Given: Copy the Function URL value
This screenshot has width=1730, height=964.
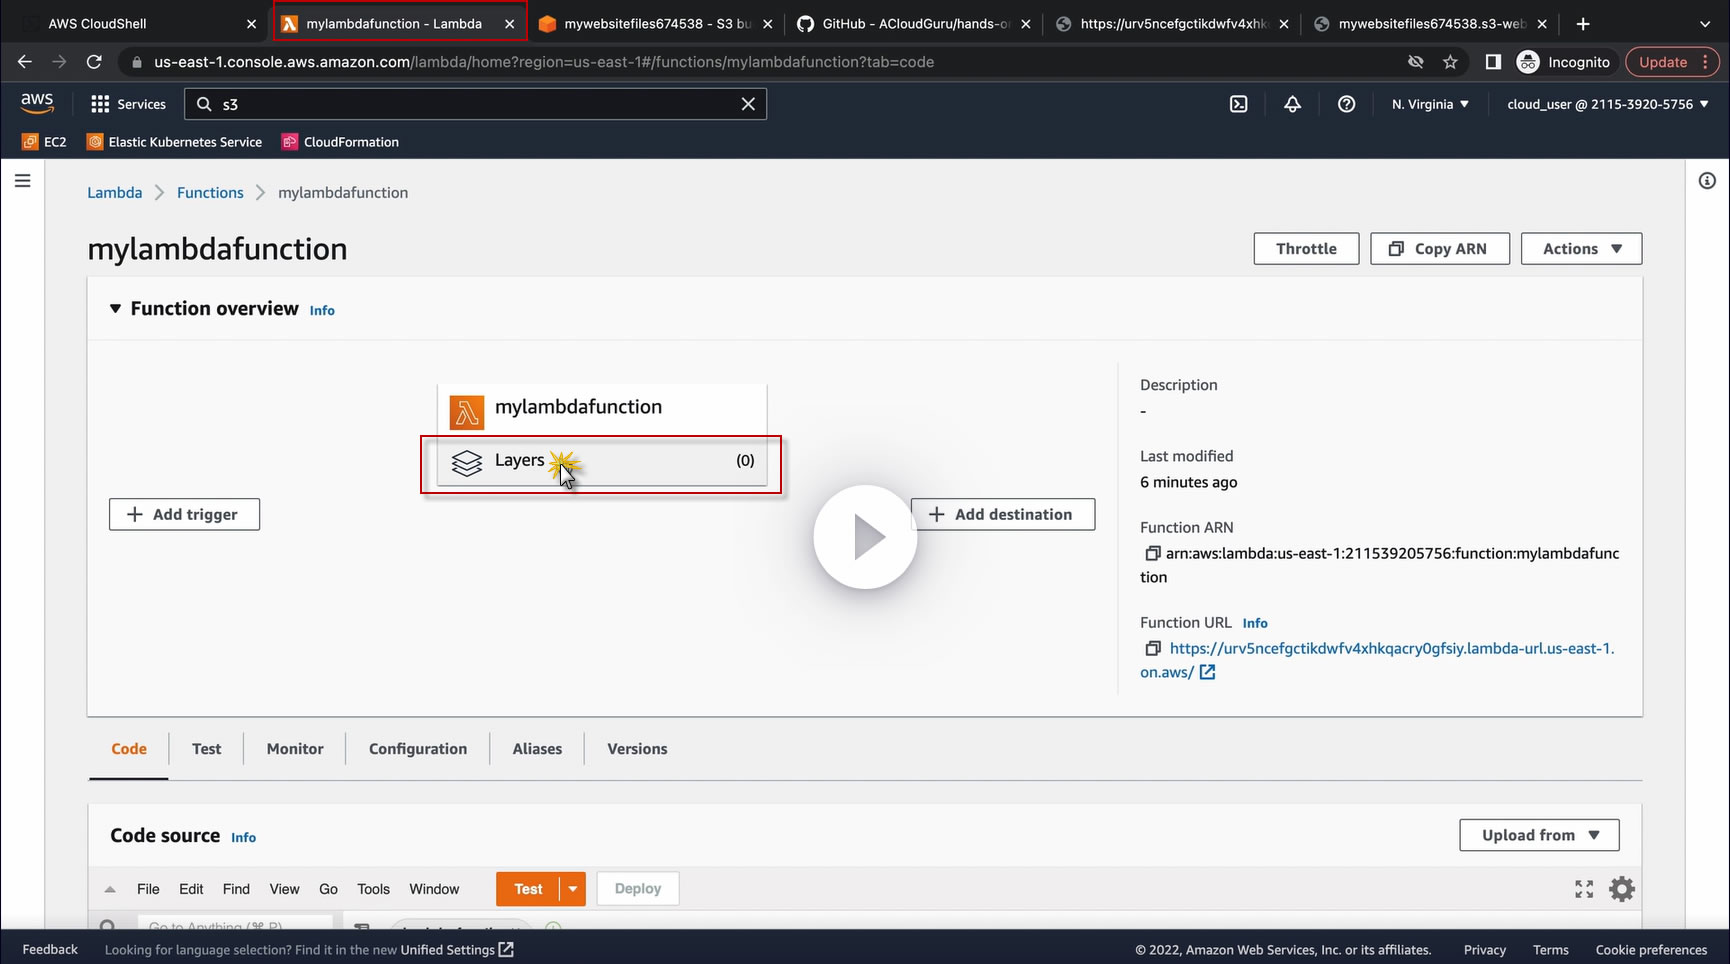Looking at the screenshot, I should pos(1152,648).
